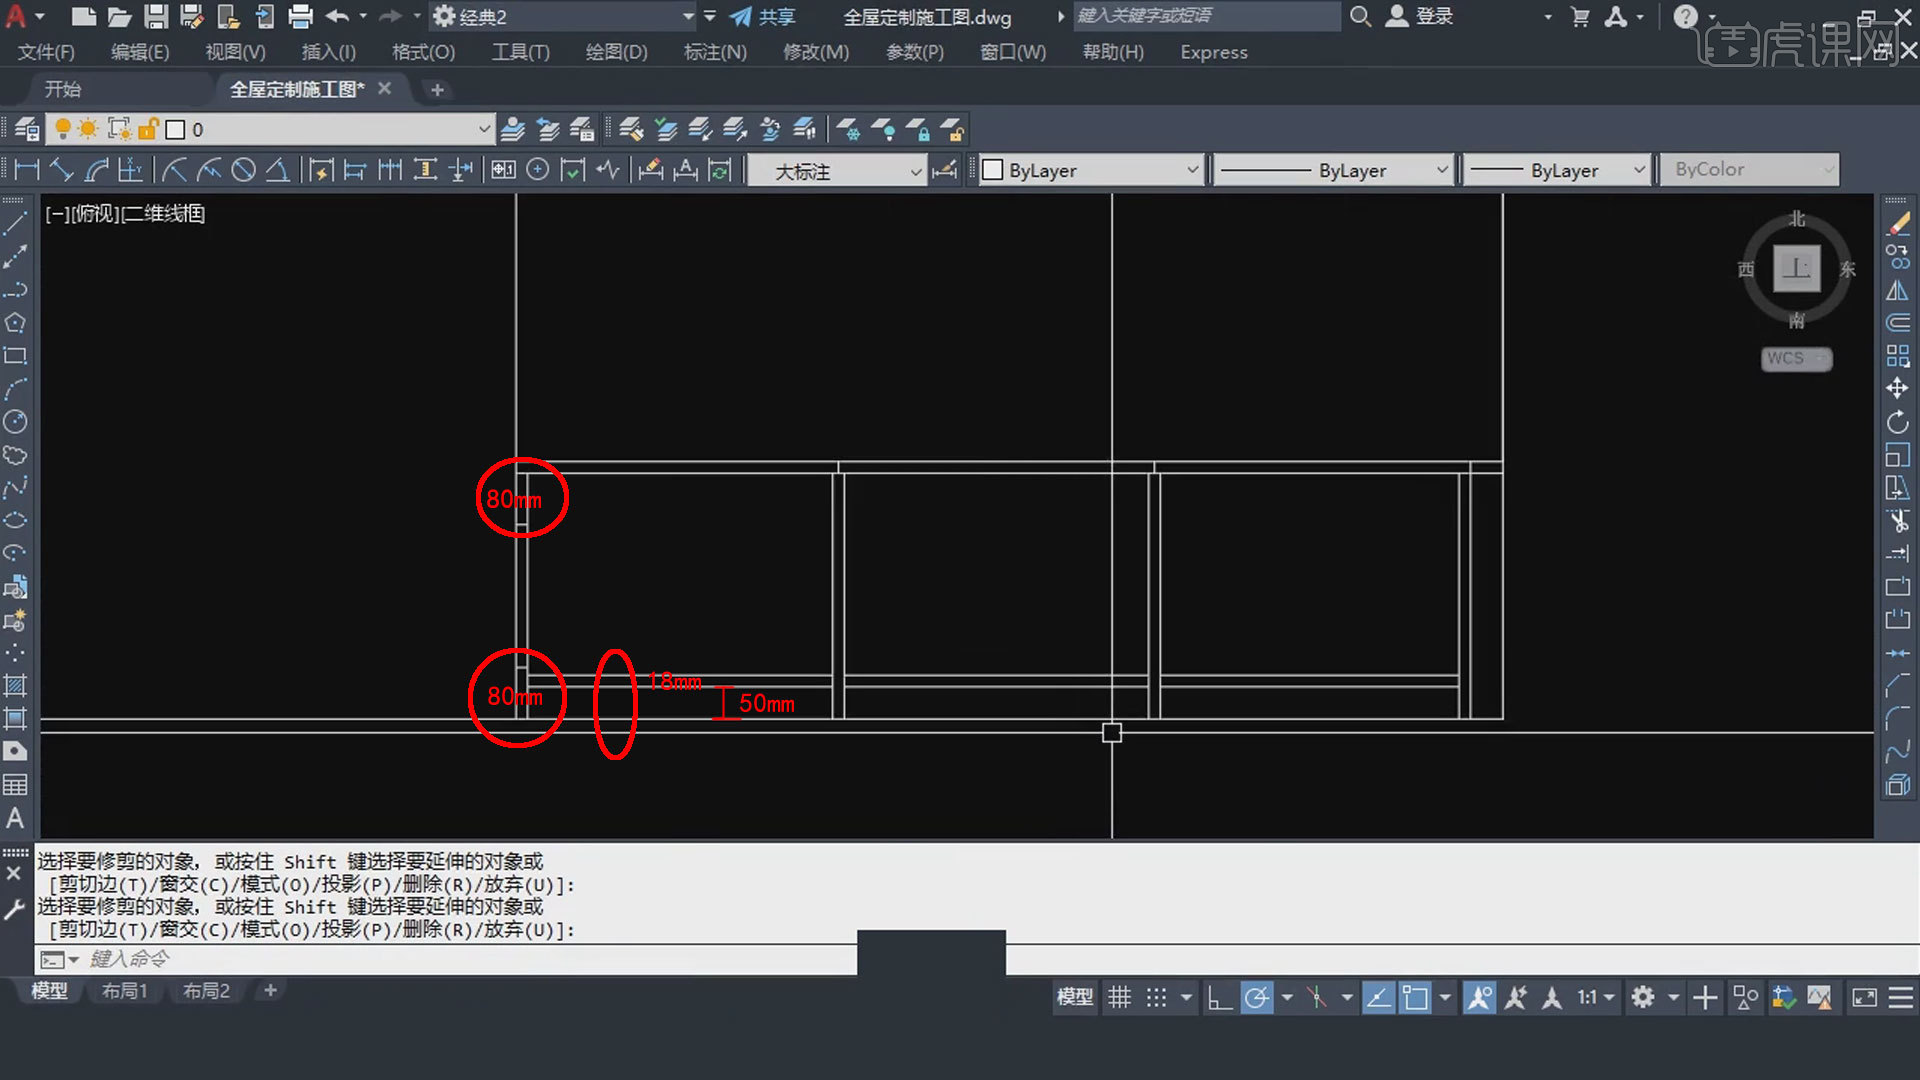Screen dimensions: 1920x1080
Task: Select the Circle drawing tool
Action: 15,422
